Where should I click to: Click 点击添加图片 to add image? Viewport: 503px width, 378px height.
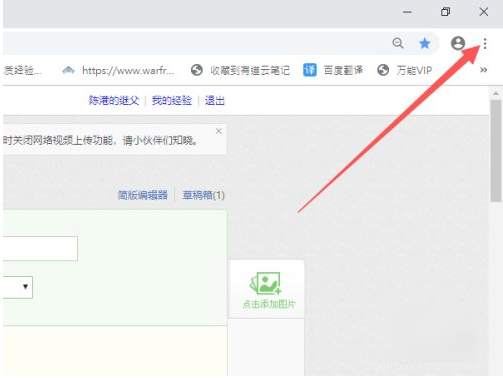coord(266,289)
